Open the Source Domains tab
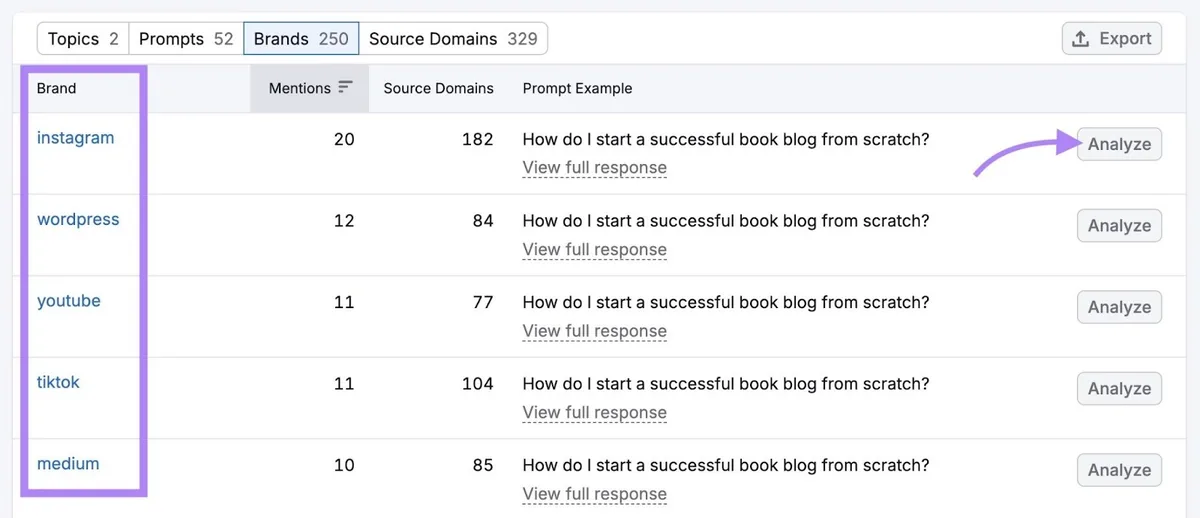 (453, 39)
